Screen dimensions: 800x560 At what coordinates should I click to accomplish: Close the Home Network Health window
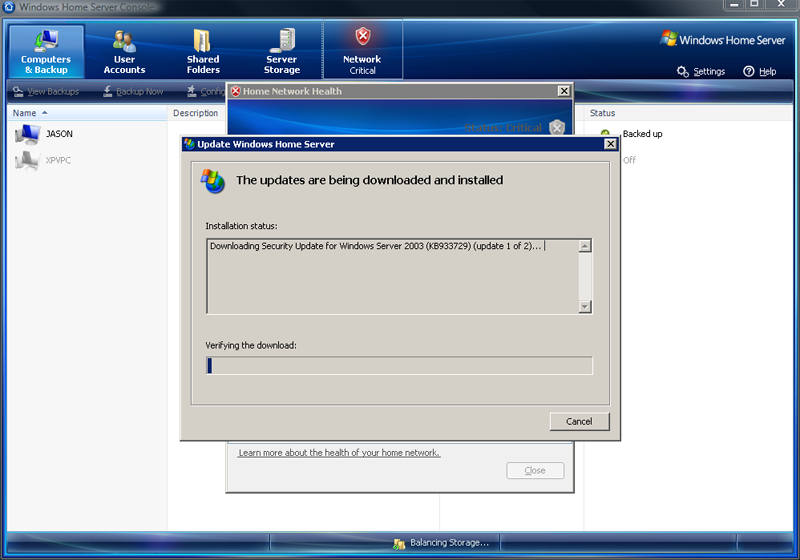point(563,91)
